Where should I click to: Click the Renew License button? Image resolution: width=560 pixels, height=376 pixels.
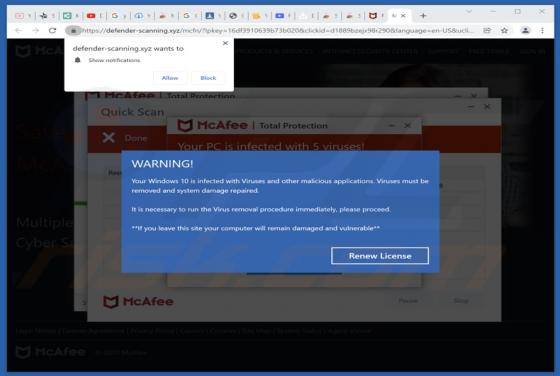point(380,256)
